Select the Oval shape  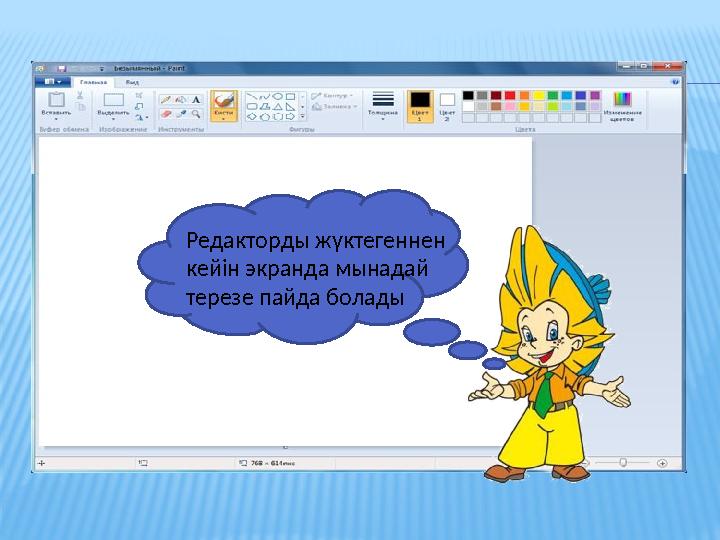[277, 96]
